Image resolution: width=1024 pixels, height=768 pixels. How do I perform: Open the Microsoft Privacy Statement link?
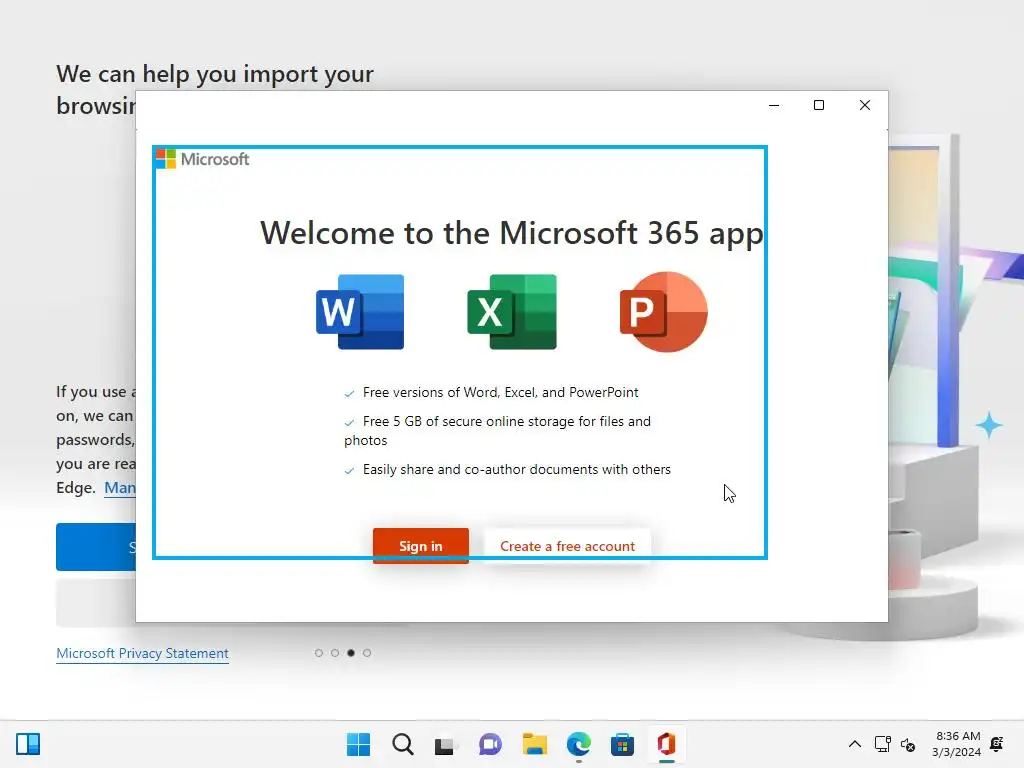(142, 653)
